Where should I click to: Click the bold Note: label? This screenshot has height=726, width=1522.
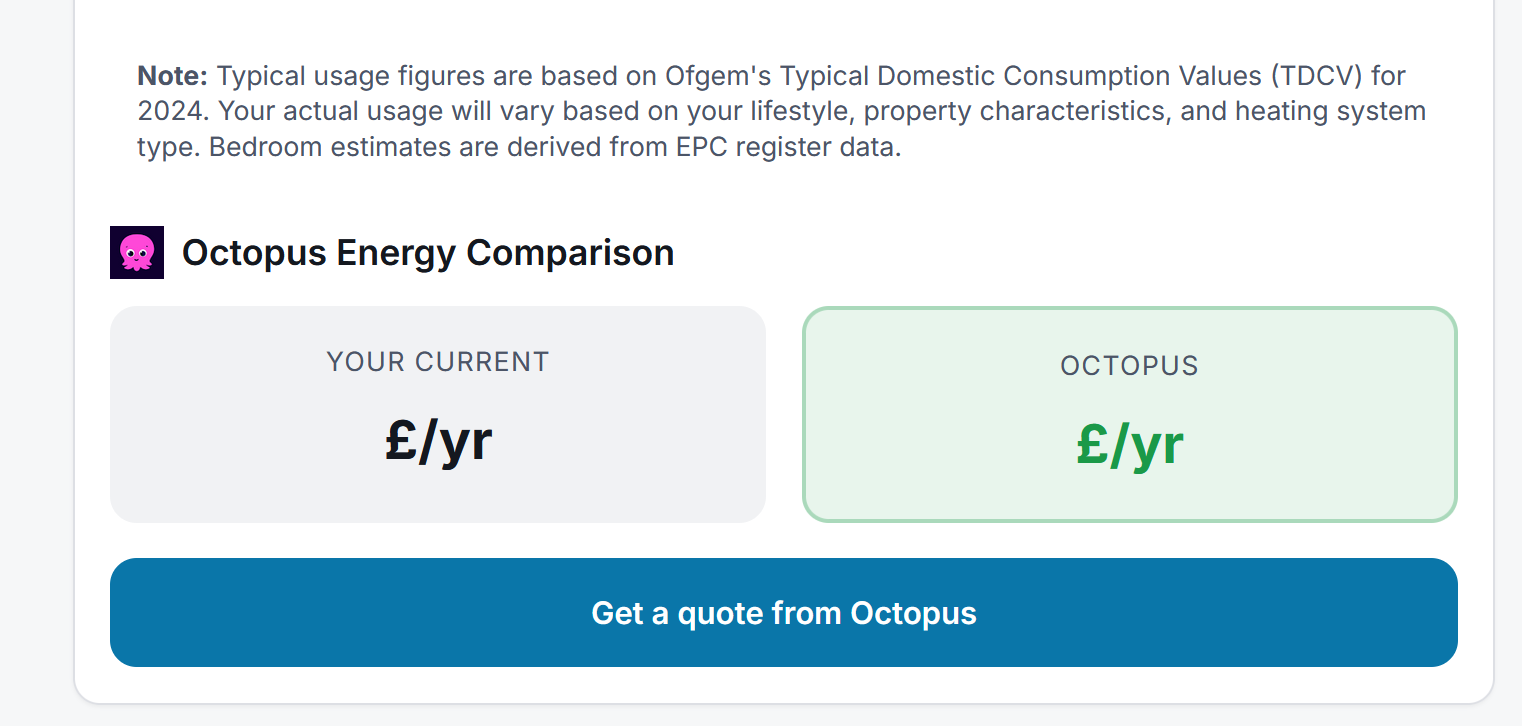point(172,76)
